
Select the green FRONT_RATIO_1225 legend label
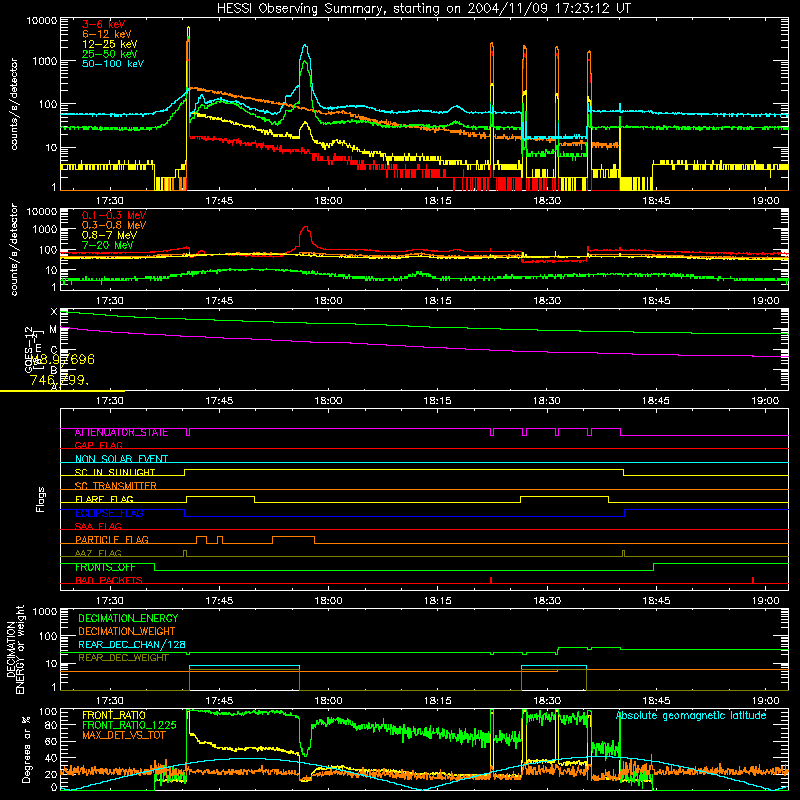[129, 725]
